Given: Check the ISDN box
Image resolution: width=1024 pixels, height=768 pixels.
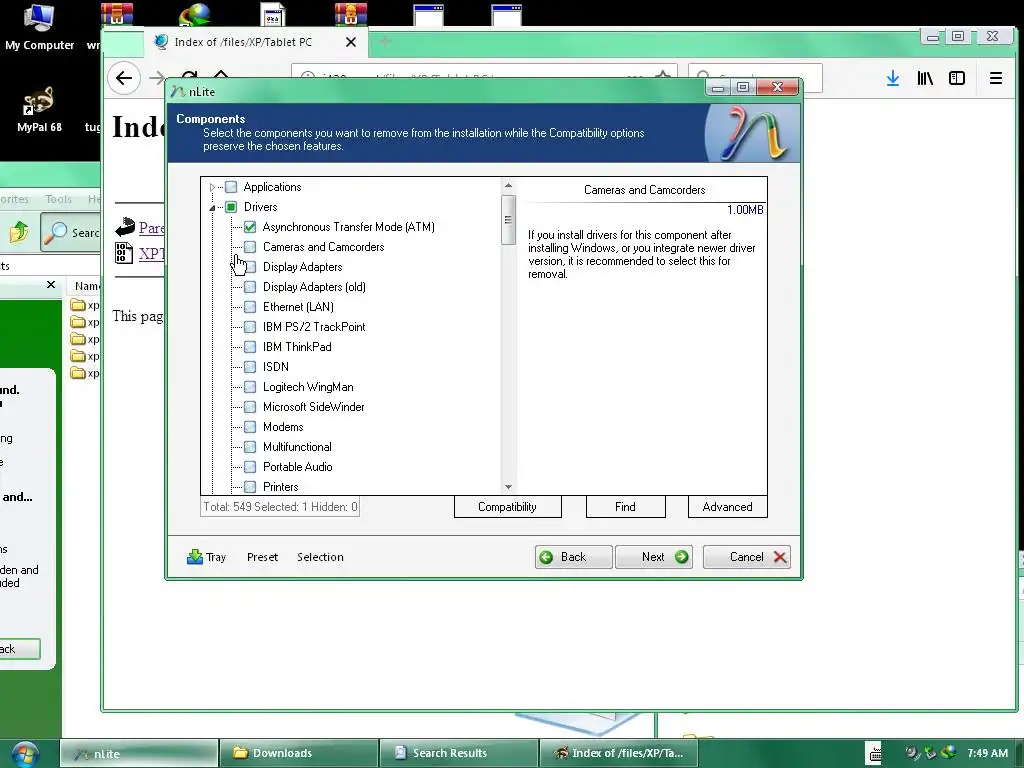Looking at the screenshot, I should pos(249,367).
